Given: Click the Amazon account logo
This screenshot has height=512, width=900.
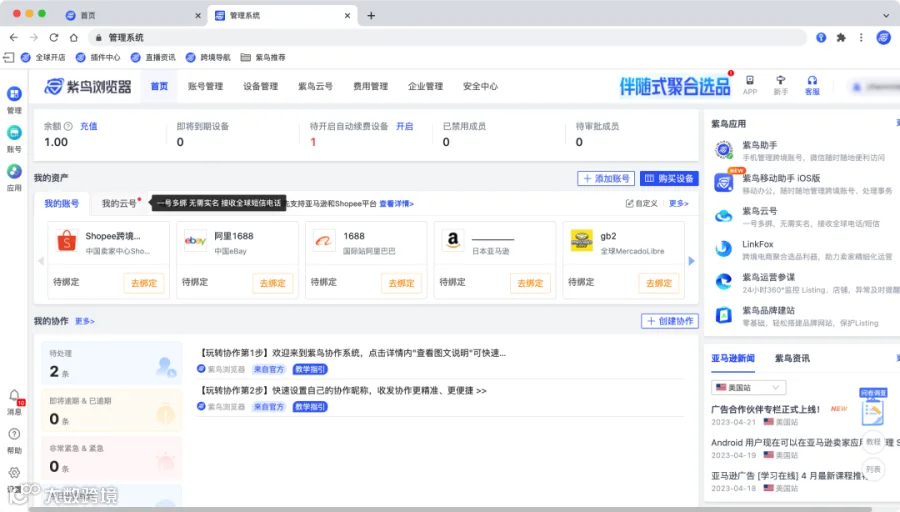Looking at the screenshot, I should [x=453, y=241].
